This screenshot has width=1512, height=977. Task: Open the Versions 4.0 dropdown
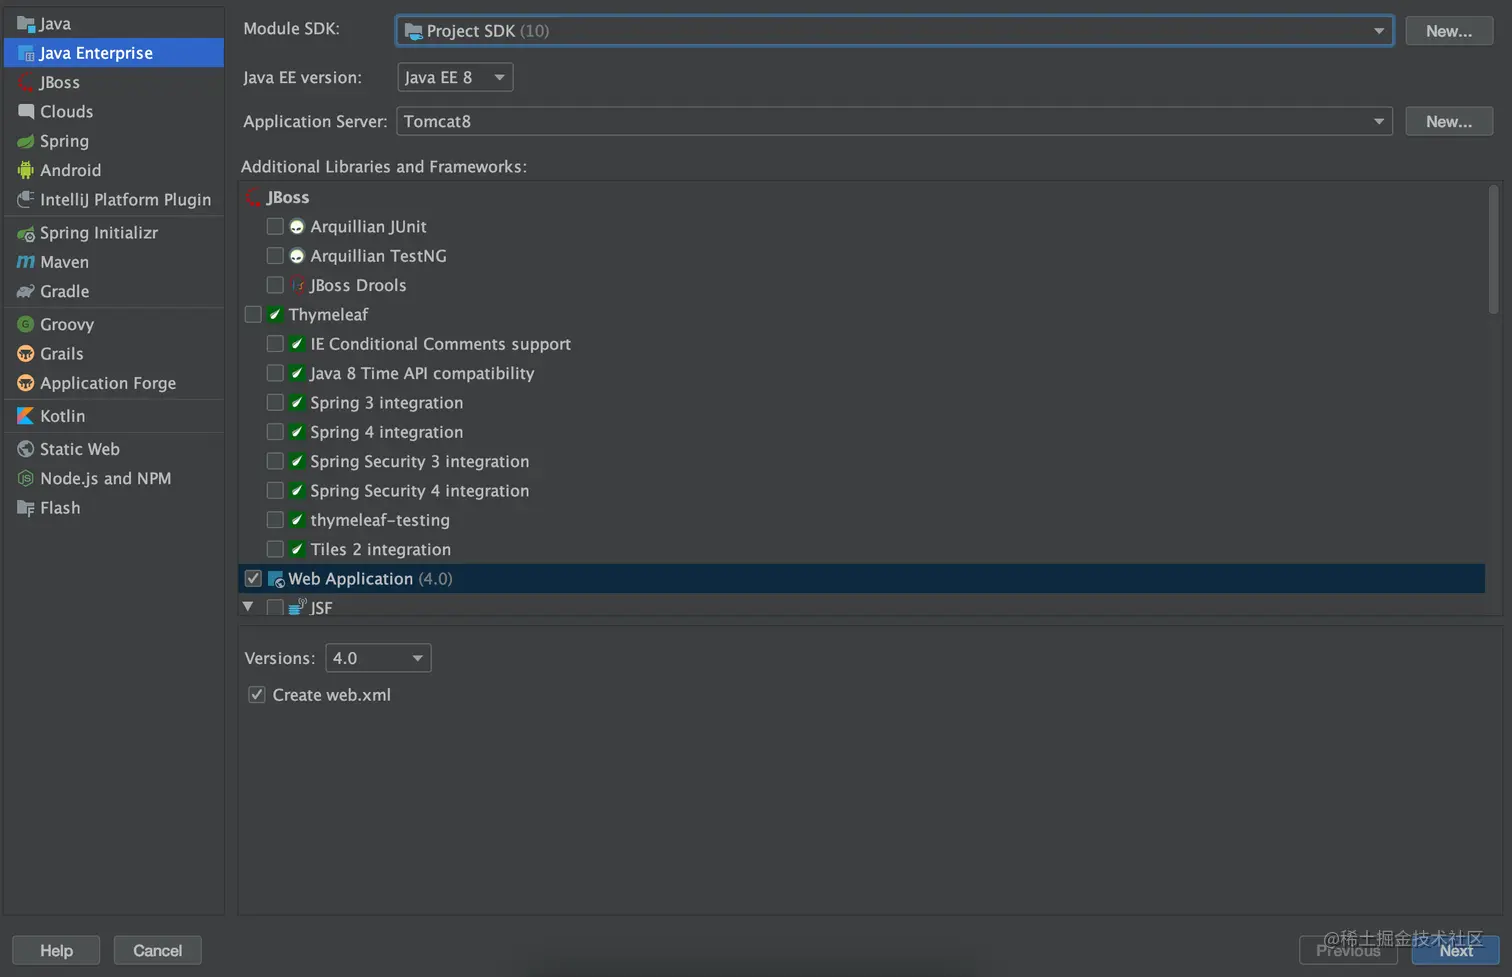click(x=378, y=658)
